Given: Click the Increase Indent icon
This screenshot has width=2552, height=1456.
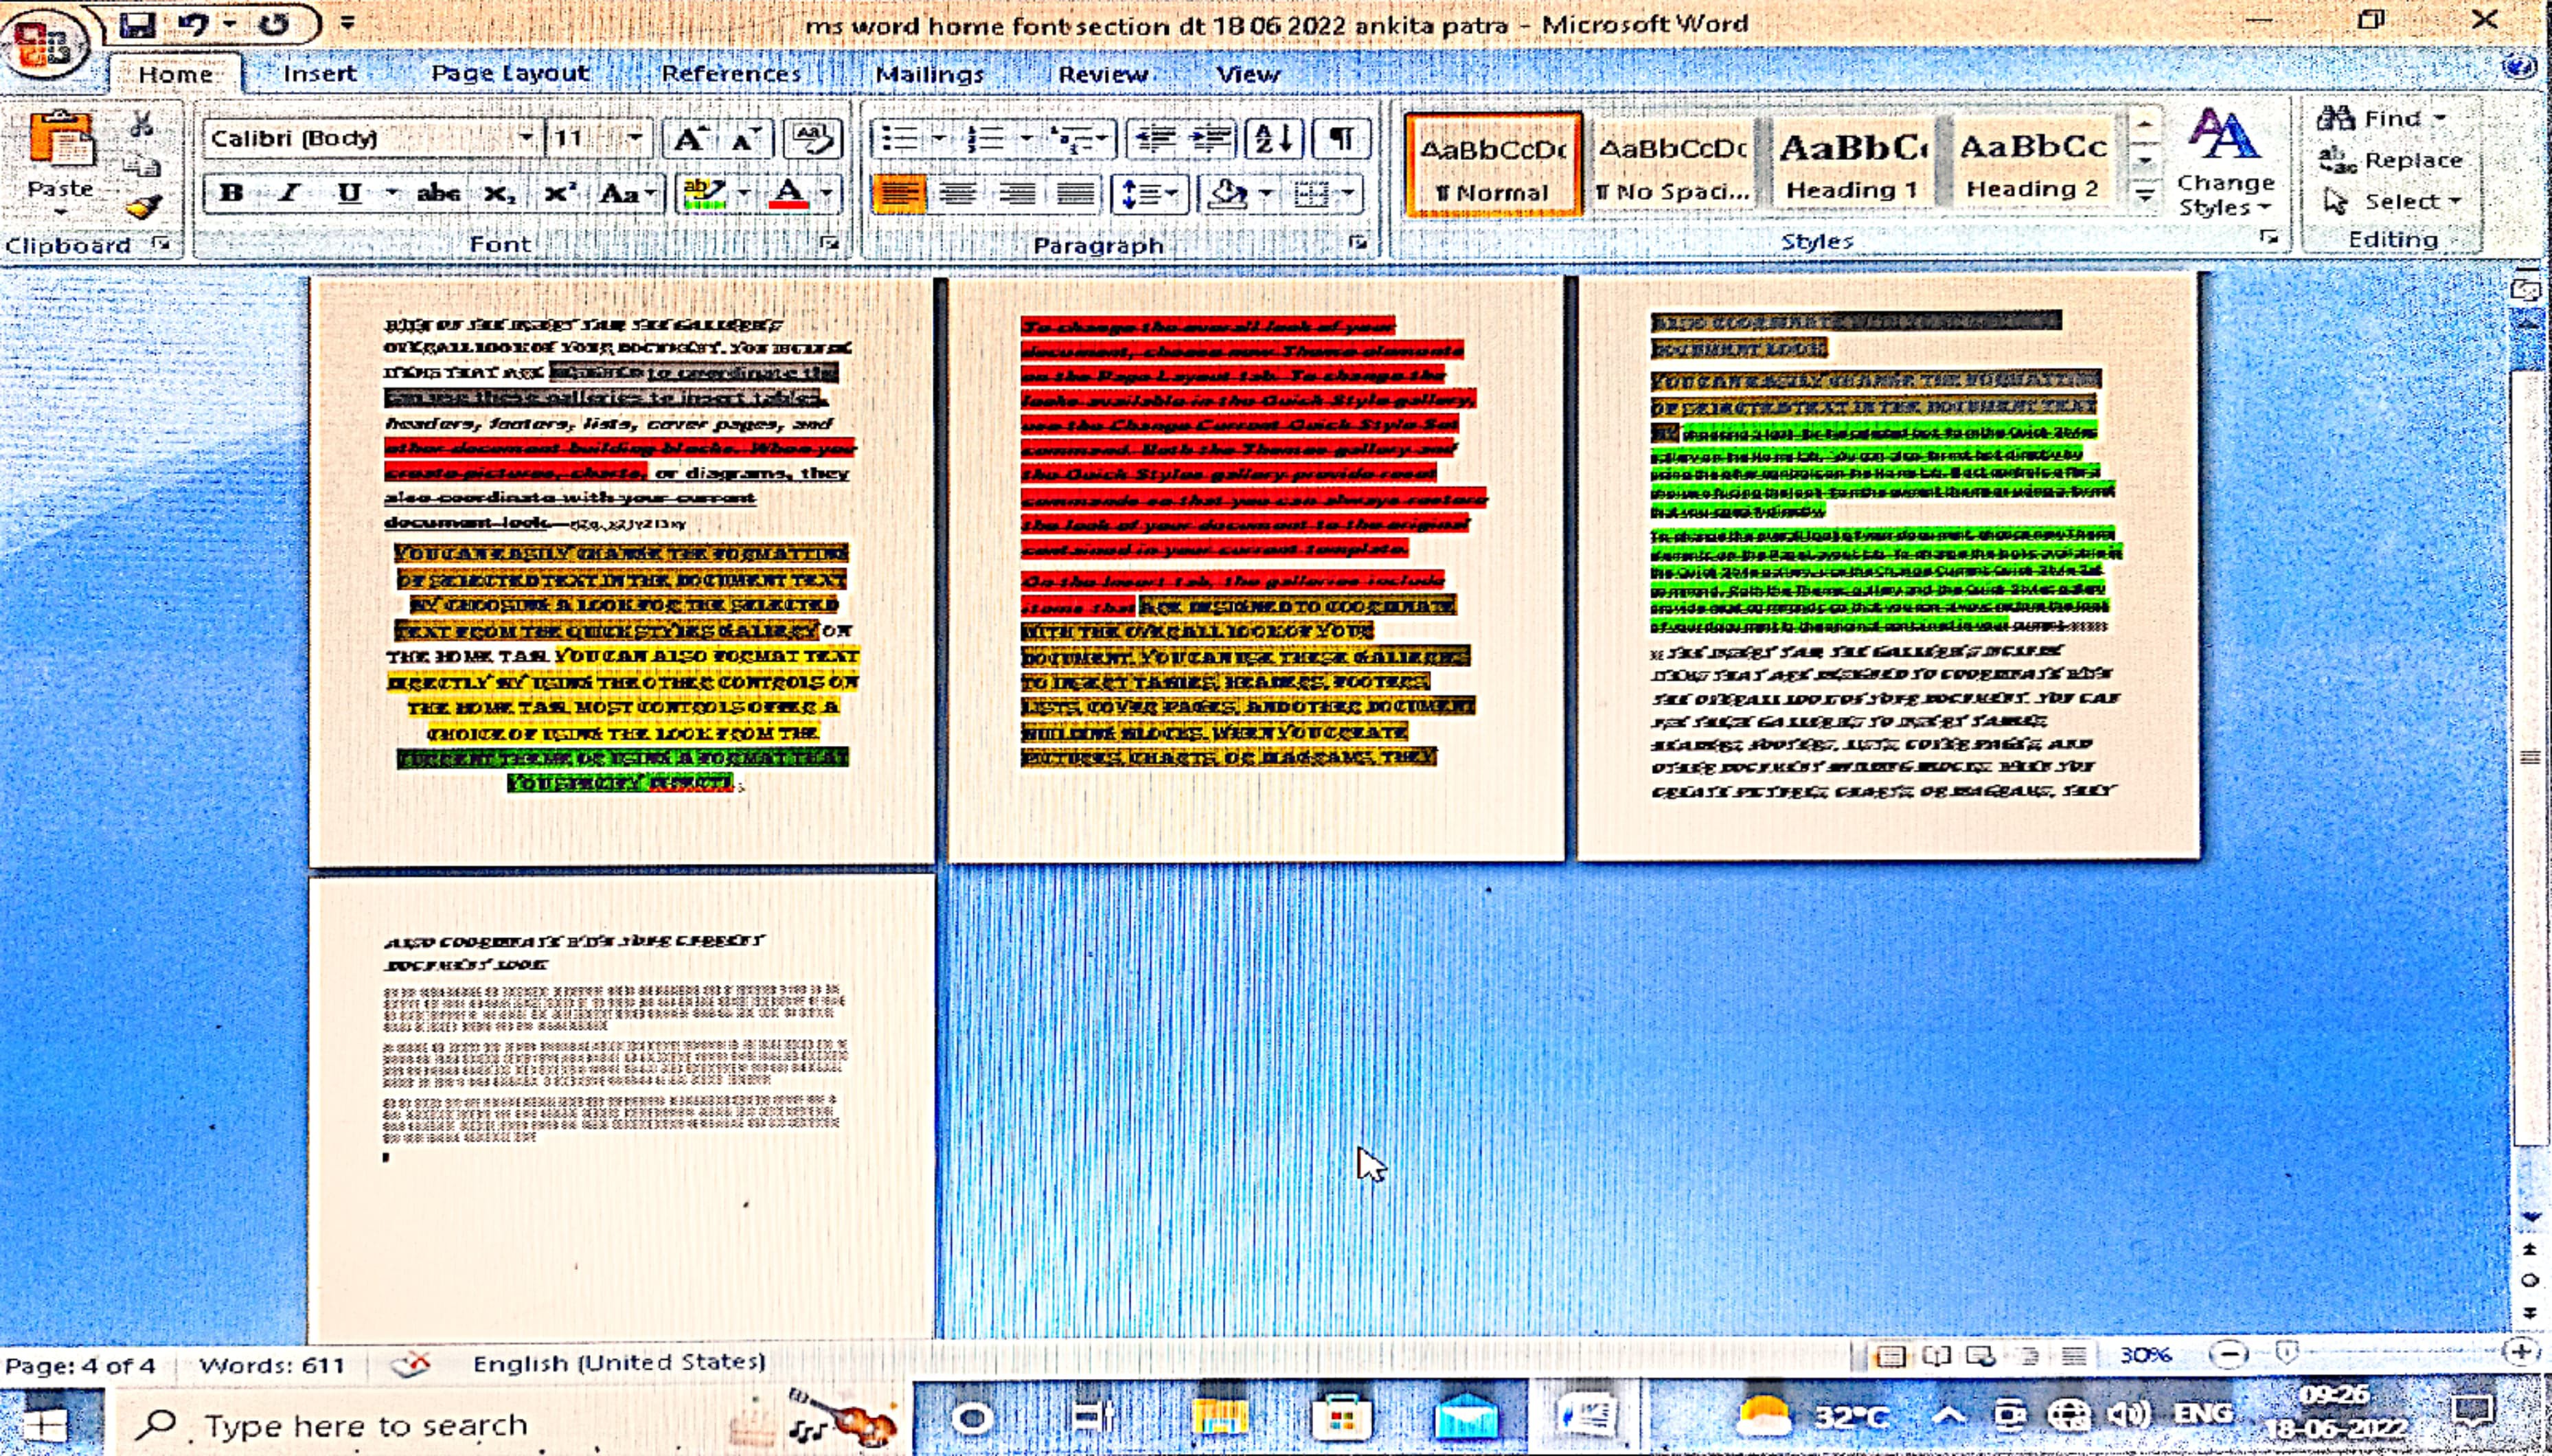Looking at the screenshot, I should (x=1211, y=138).
